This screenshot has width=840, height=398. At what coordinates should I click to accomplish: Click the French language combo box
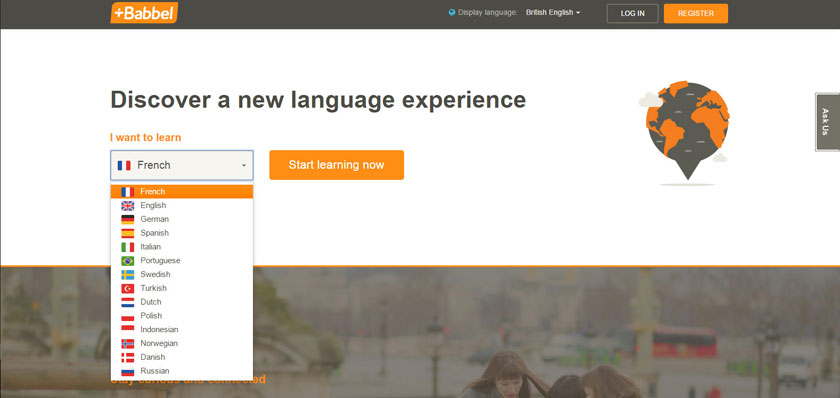[182, 165]
